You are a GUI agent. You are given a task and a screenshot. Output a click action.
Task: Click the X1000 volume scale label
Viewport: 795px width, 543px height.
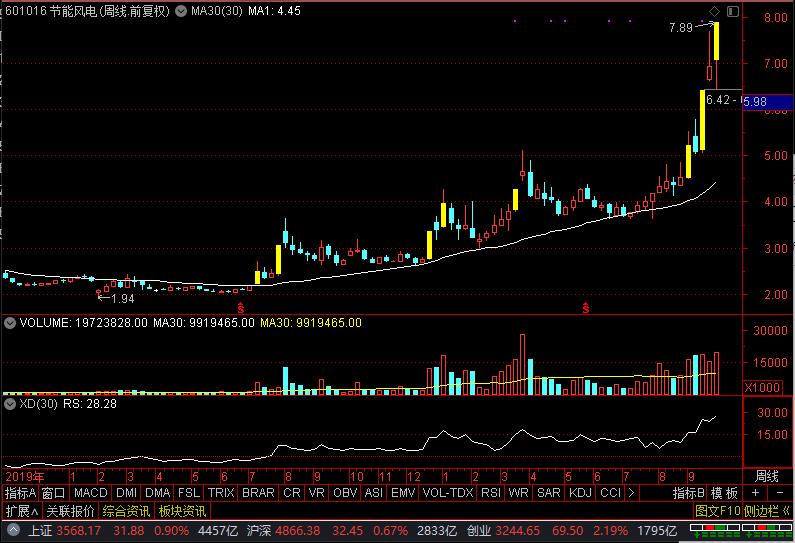tap(762, 387)
